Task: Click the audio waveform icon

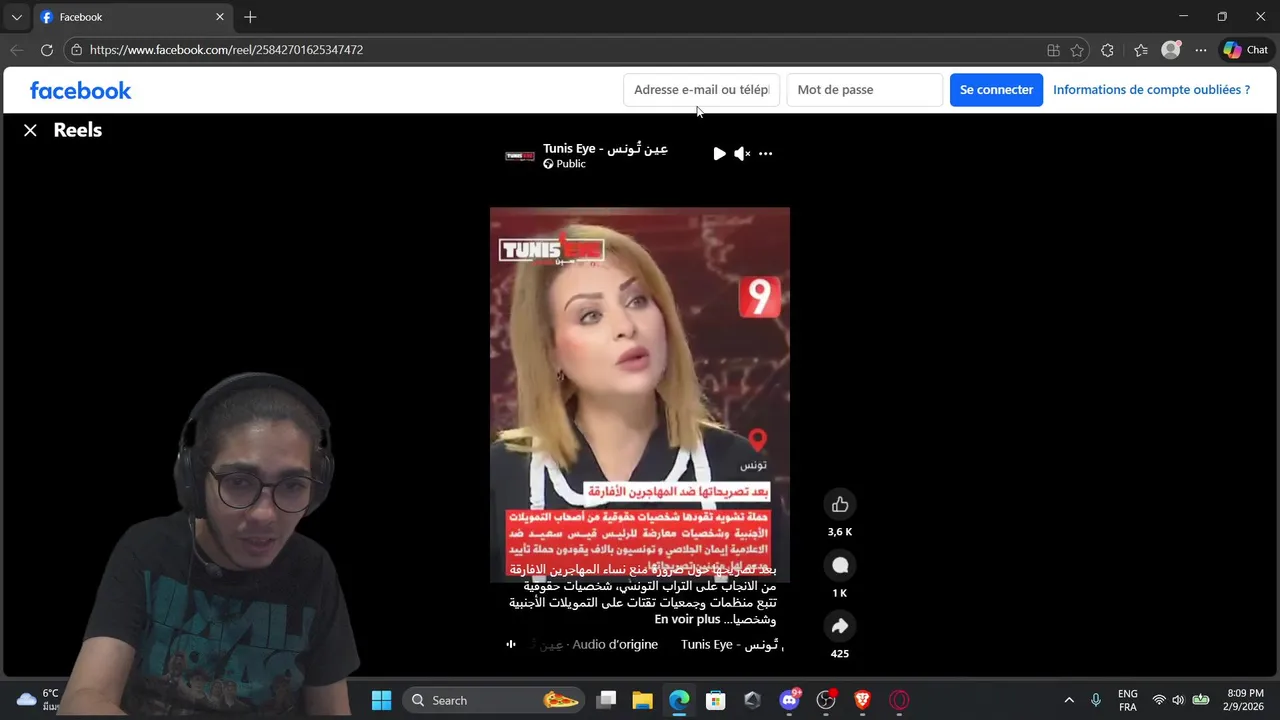Action: pos(511,645)
